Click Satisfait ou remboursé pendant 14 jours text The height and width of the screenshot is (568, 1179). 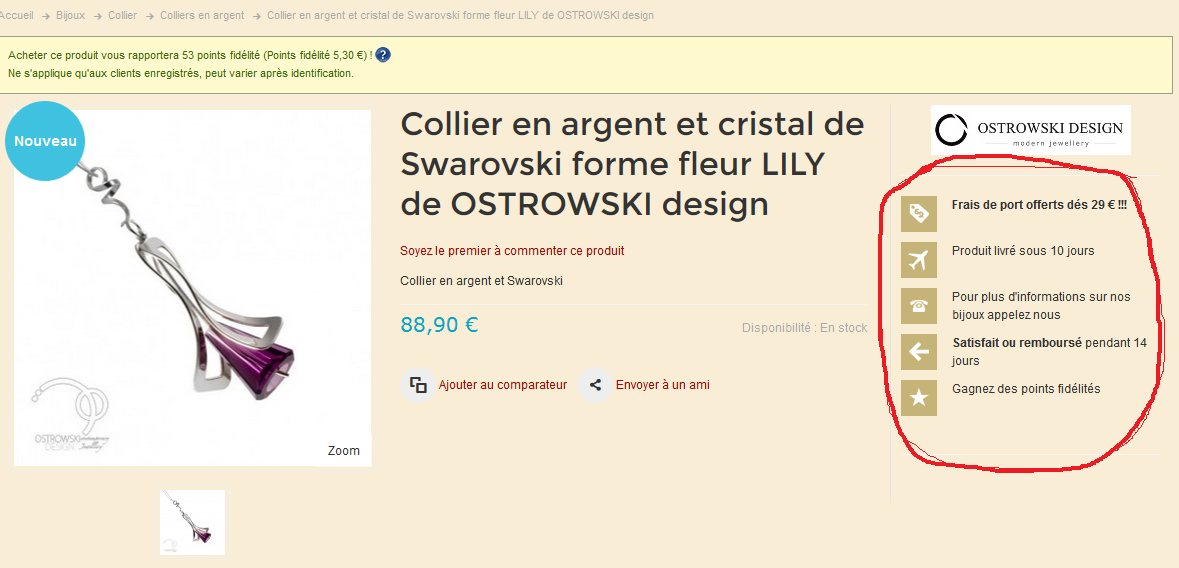tap(1050, 351)
